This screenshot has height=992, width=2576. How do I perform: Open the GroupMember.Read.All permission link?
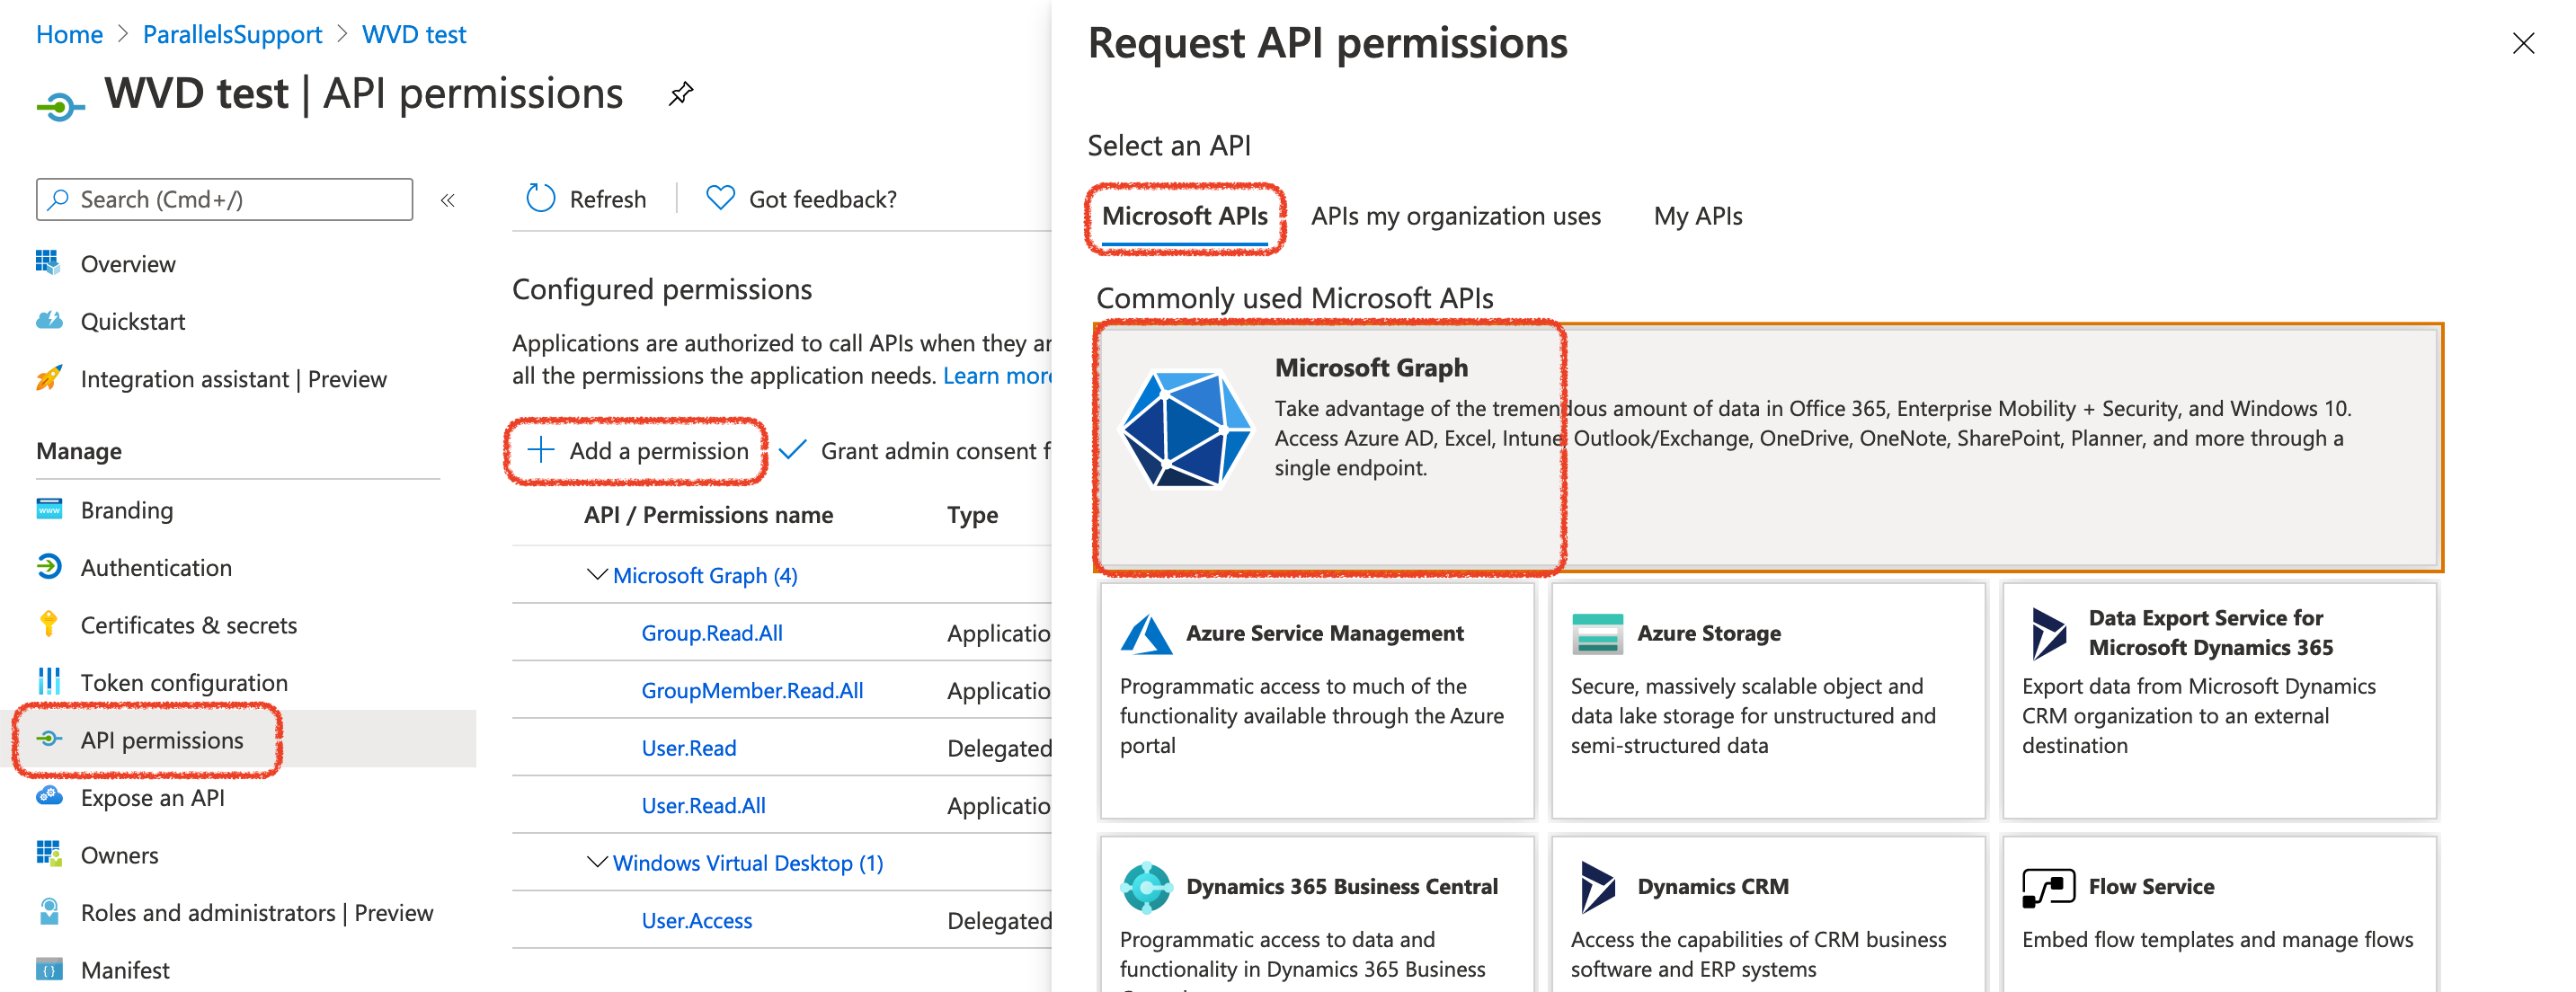(x=752, y=690)
